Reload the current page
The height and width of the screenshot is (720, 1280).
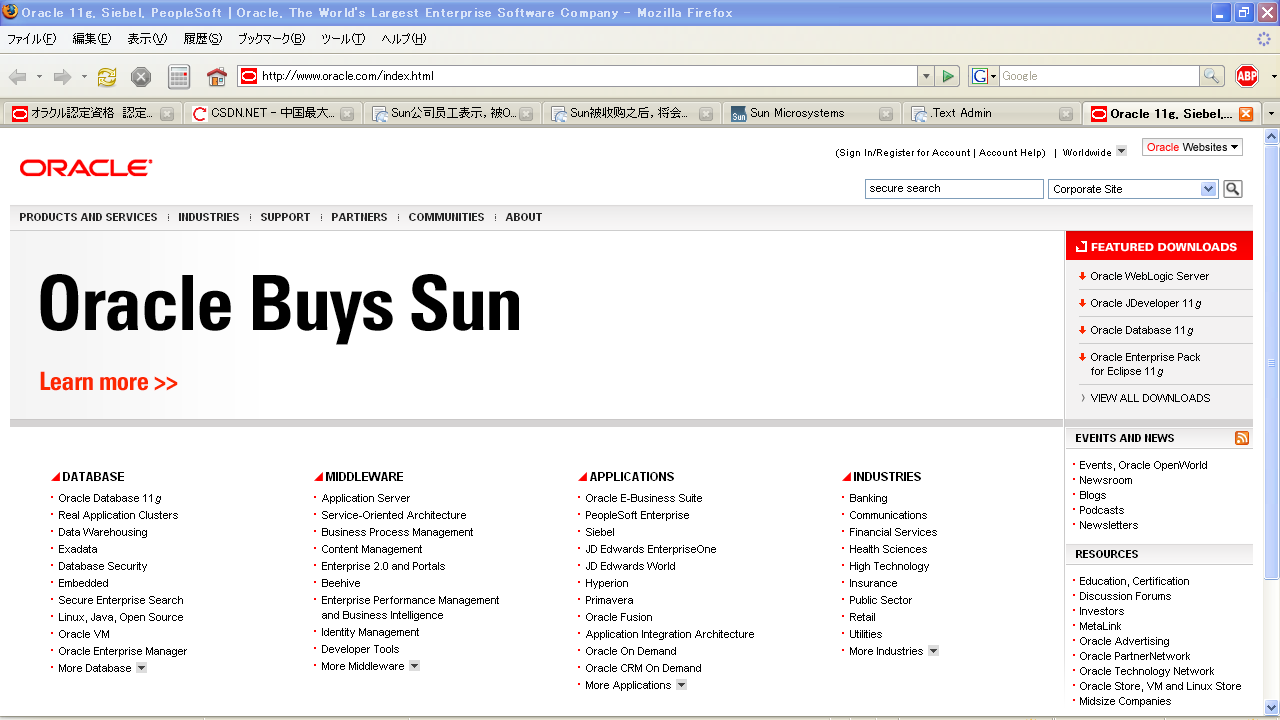107,77
